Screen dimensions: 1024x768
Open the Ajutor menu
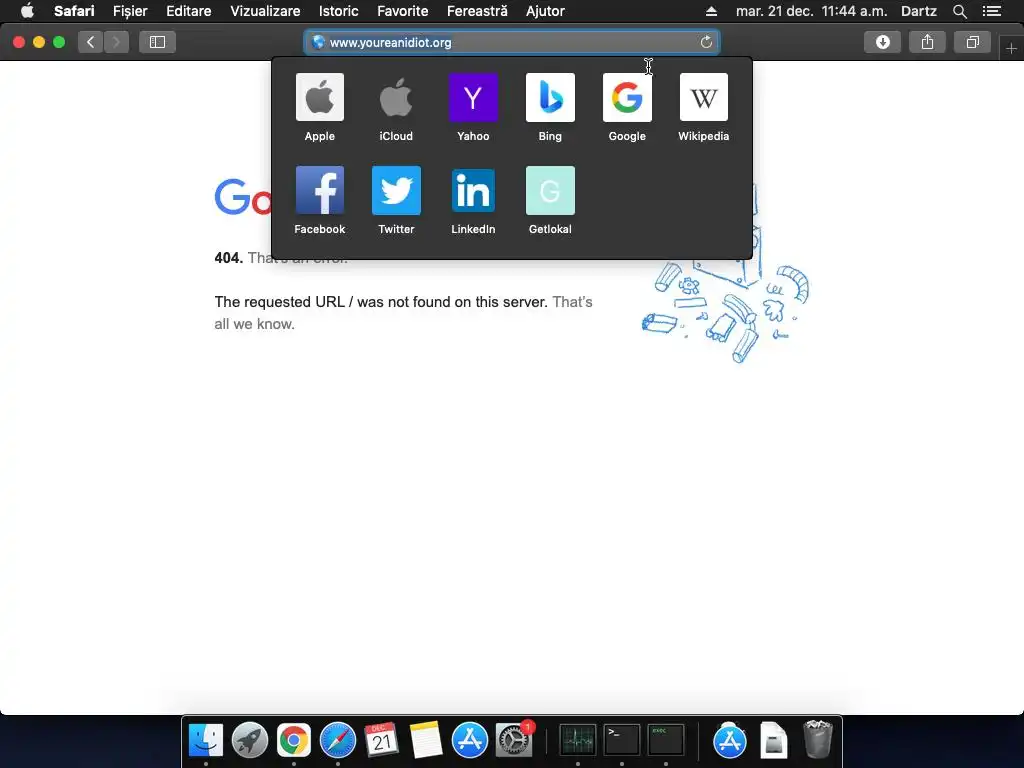[x=545, y=11]
